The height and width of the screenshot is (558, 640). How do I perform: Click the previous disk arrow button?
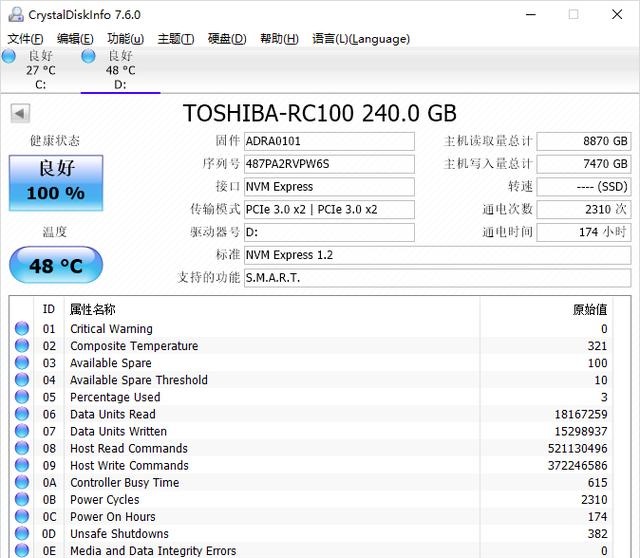point(19,113)
